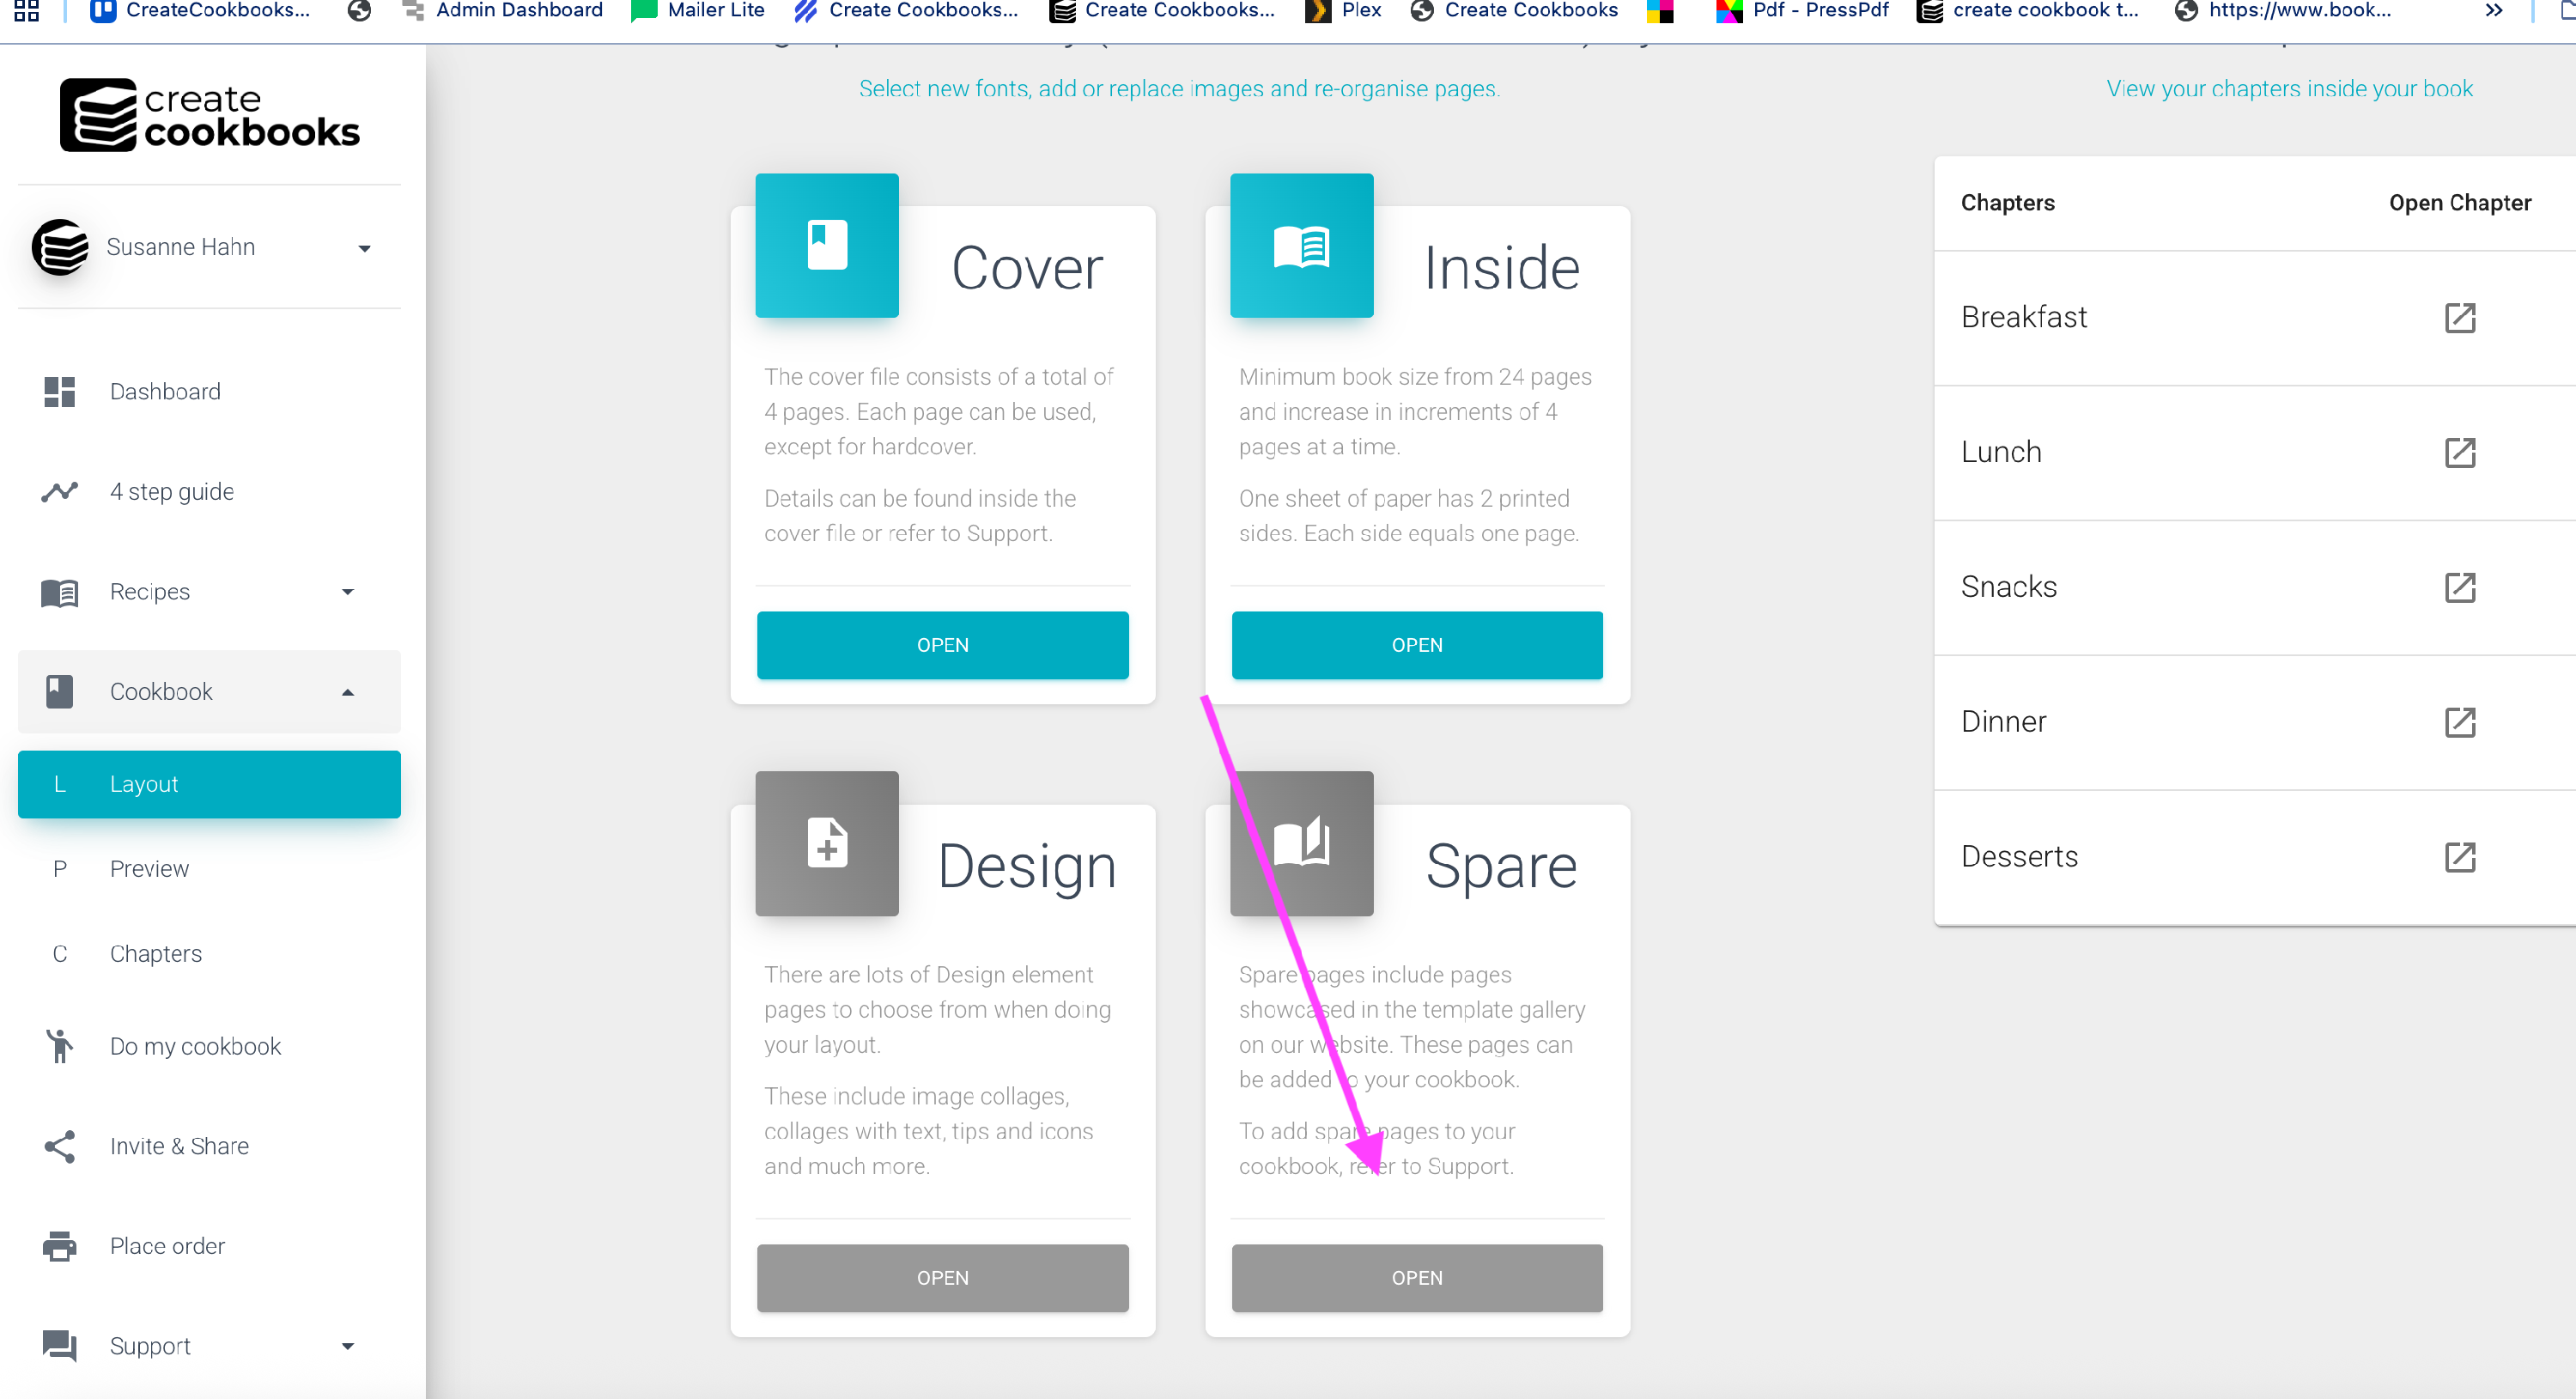Click the Dinner chapter open icon

pyautogui.click(x=2459, y=722)
